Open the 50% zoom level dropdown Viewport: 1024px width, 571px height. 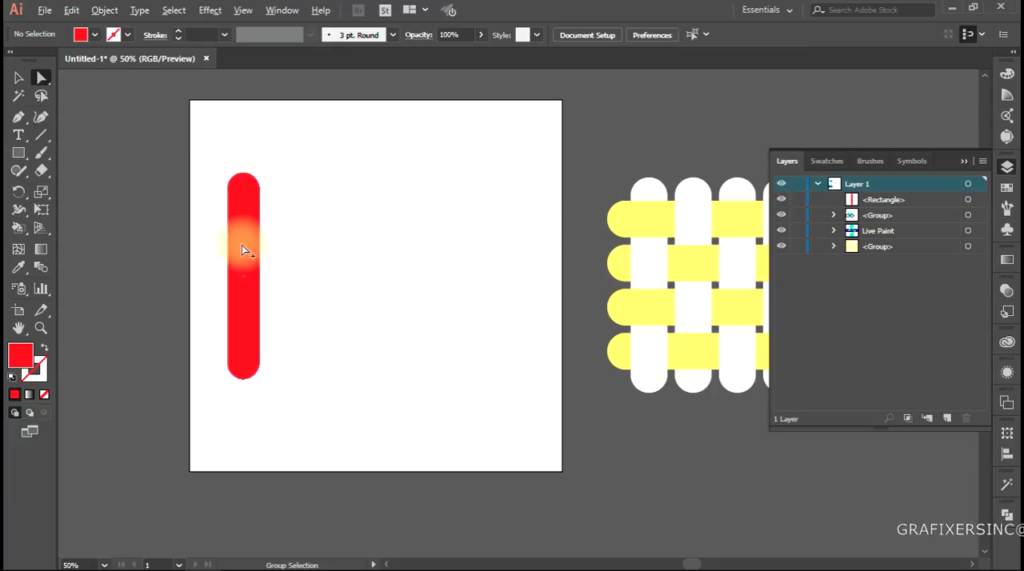pyautogui.click(x=104, y=565)
